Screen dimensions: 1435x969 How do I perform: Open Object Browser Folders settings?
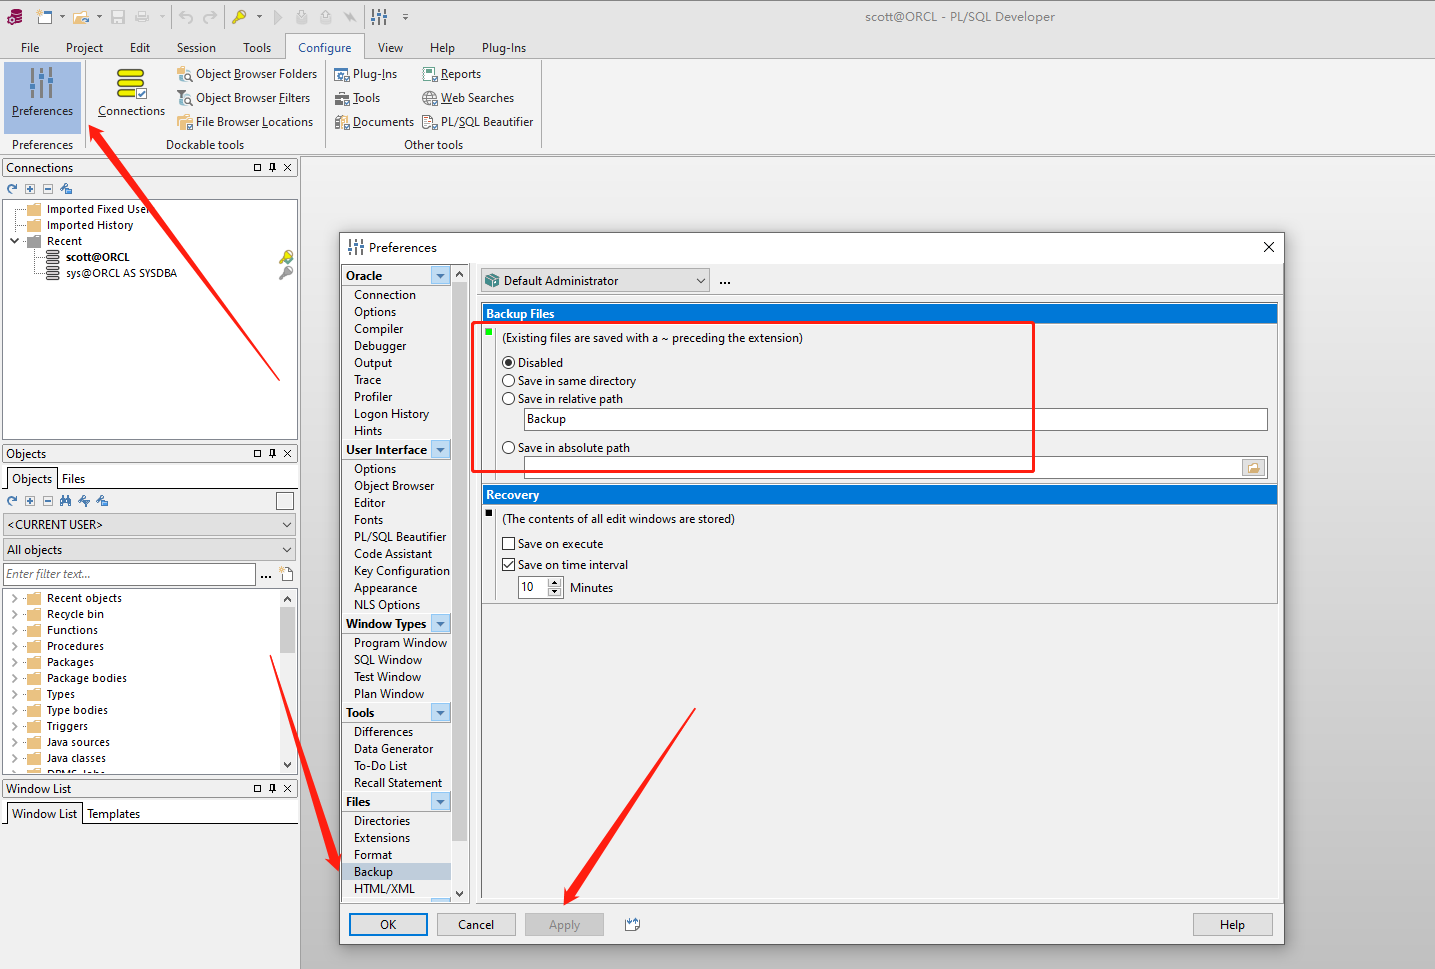(247, 74)
